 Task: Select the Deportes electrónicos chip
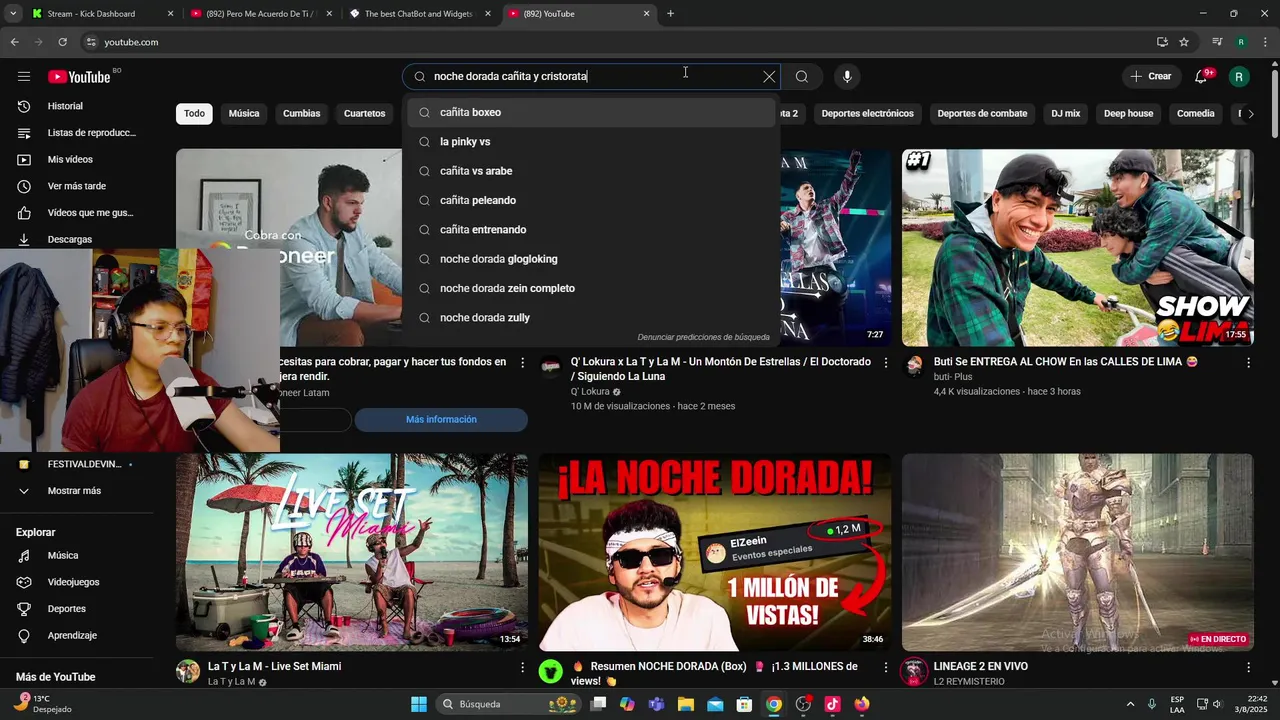868,114
